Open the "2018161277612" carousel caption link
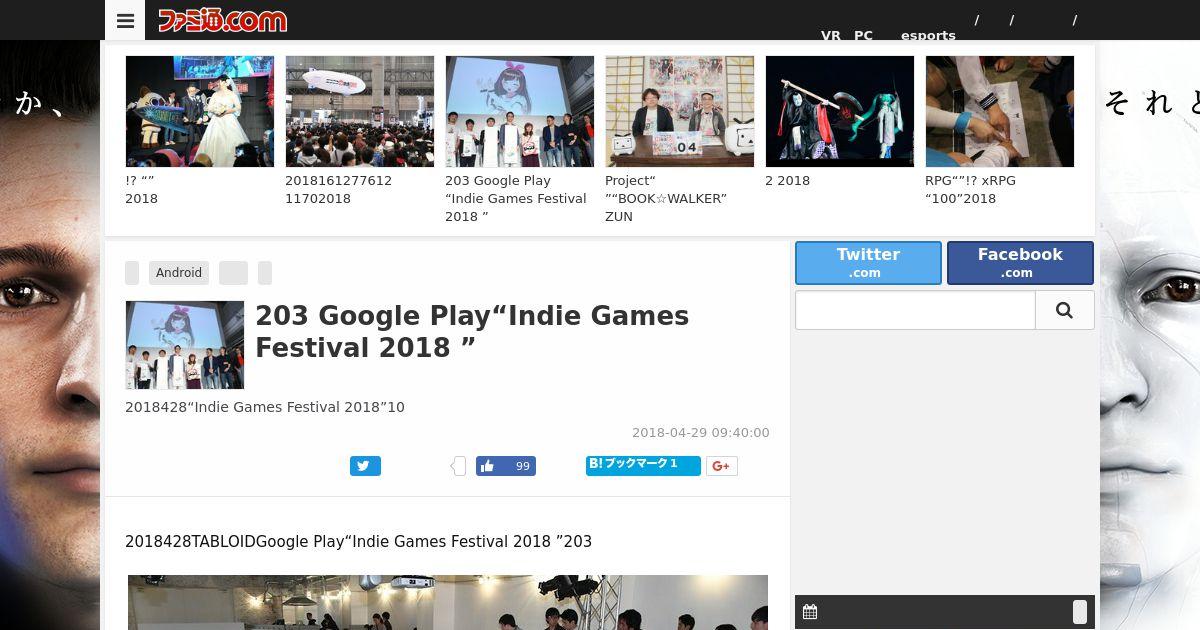Viewport: 1200px width, 630px height. pos(338,190)
